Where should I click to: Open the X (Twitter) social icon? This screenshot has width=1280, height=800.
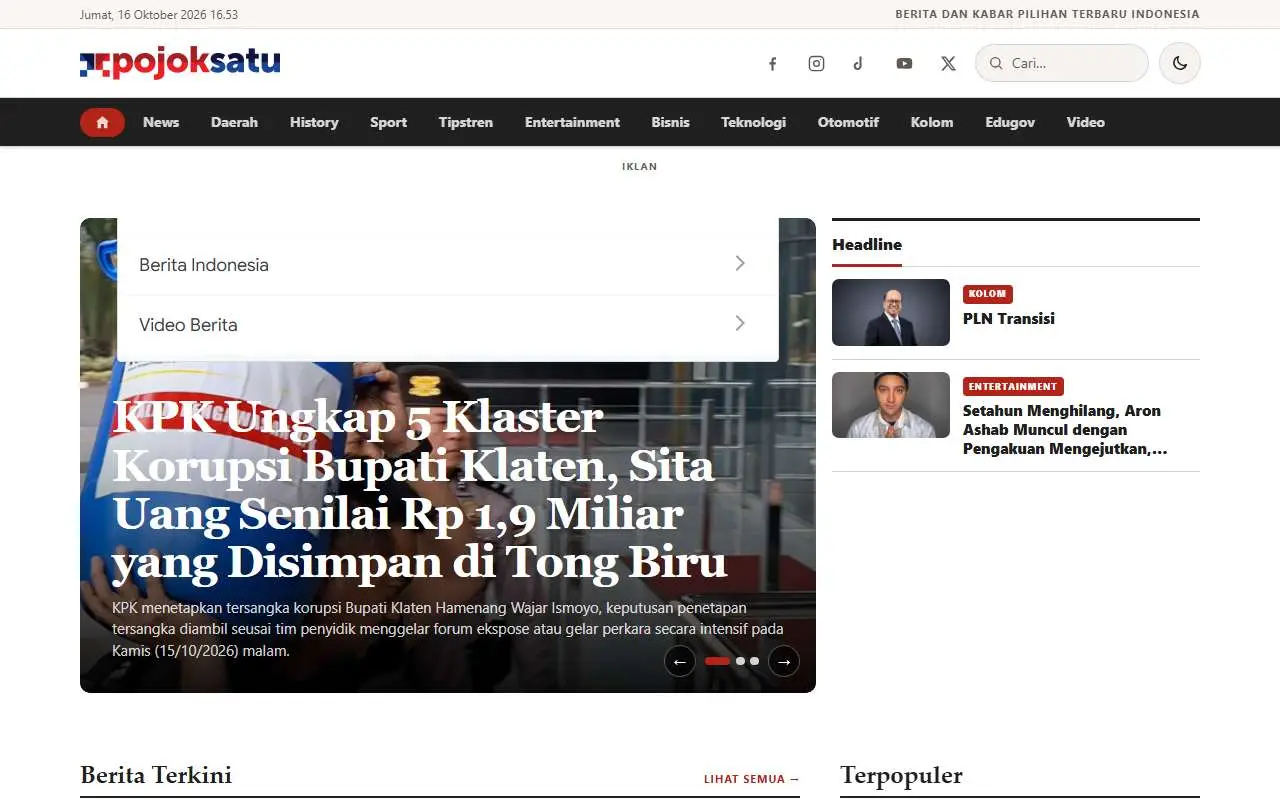click(948, 63)
